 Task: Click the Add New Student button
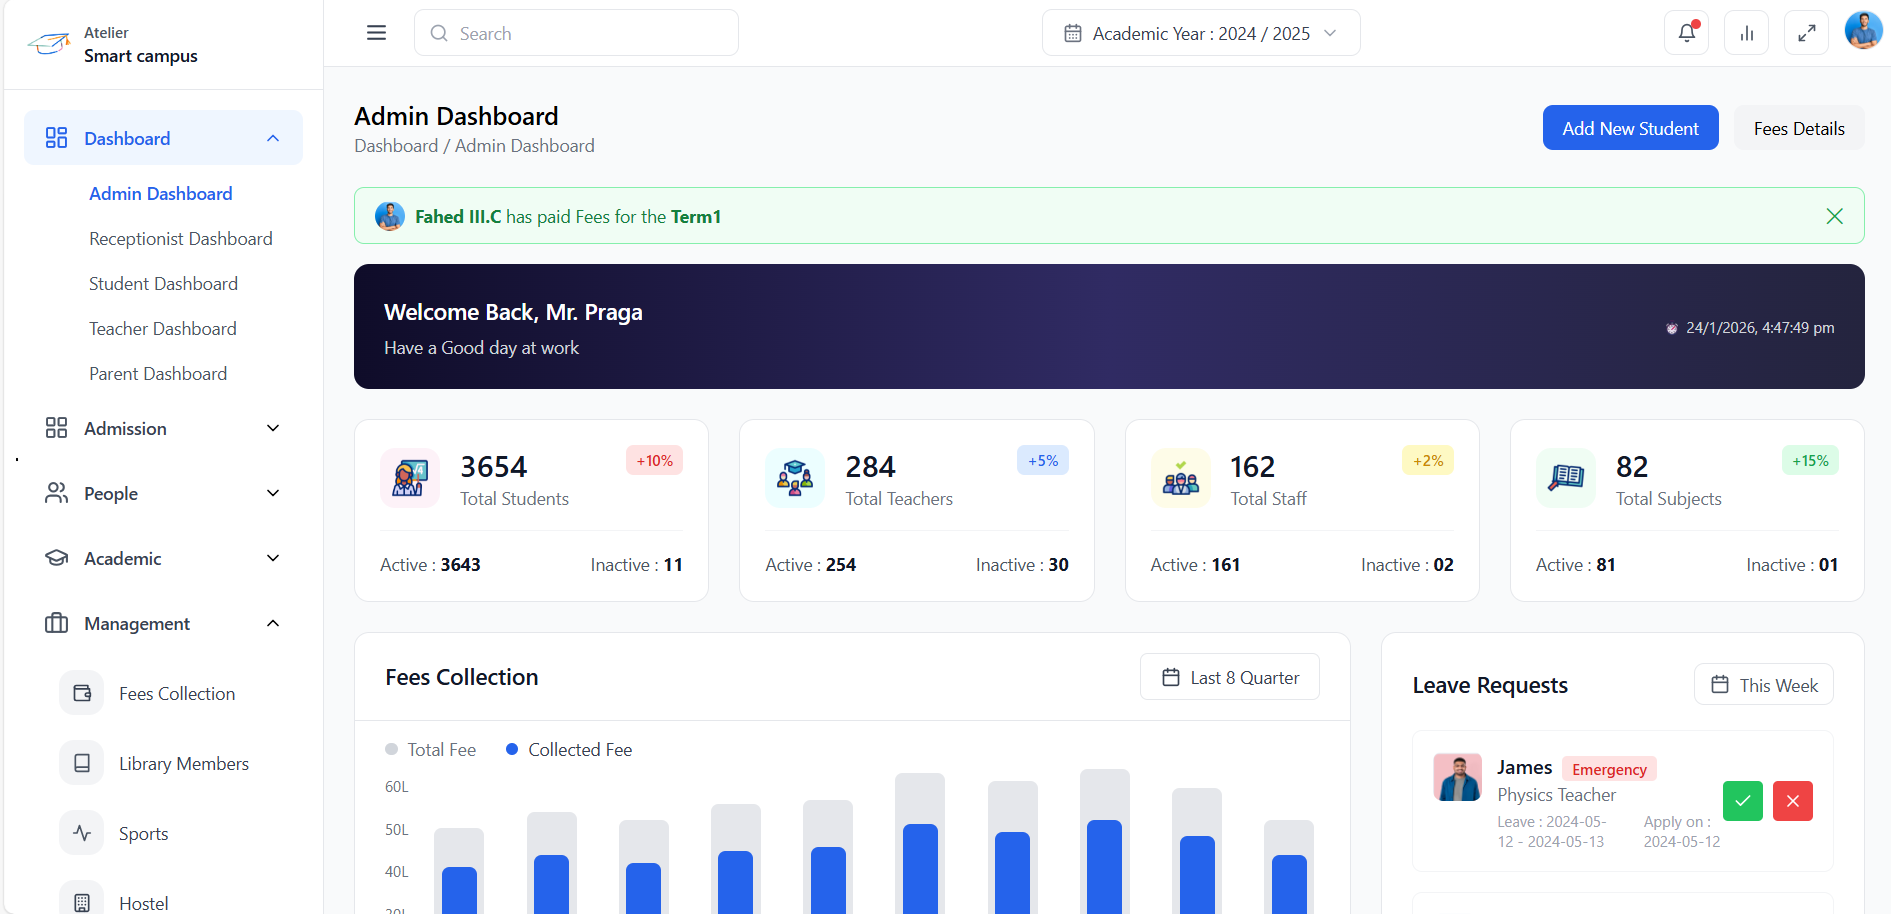[x=1630, y=128]
